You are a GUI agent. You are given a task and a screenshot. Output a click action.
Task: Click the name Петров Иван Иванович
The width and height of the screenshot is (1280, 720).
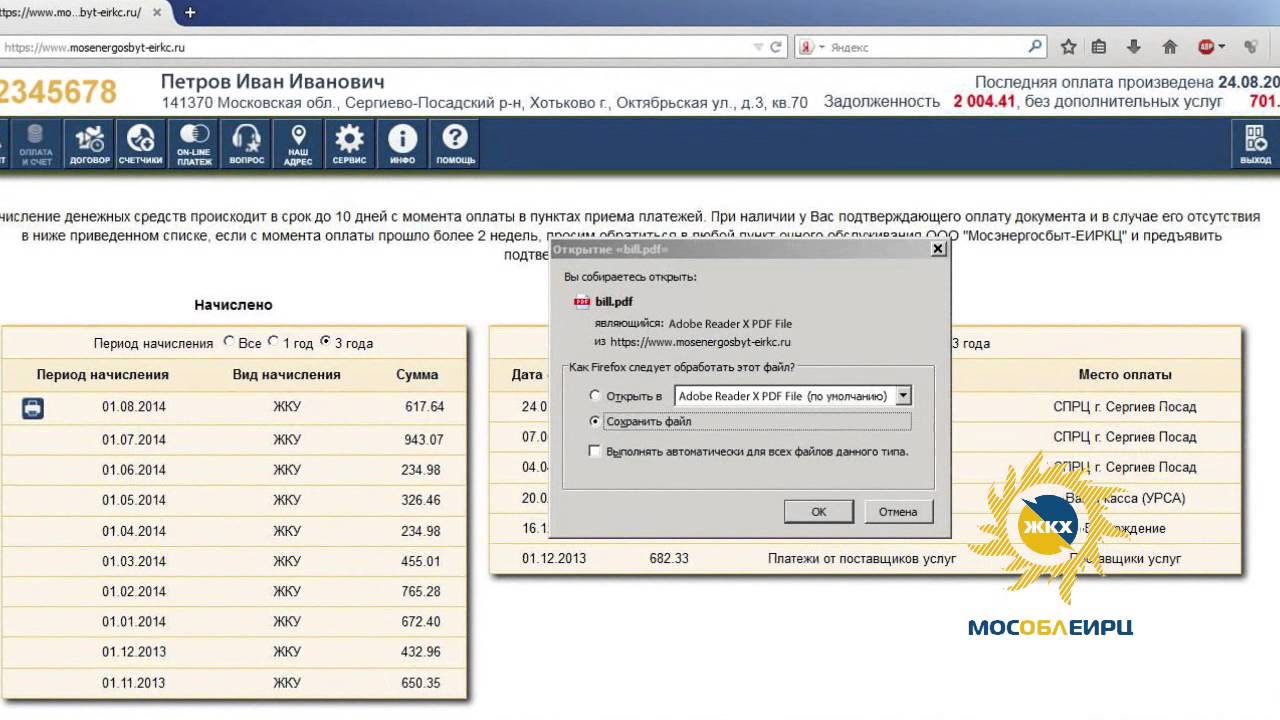click(272, 81)
